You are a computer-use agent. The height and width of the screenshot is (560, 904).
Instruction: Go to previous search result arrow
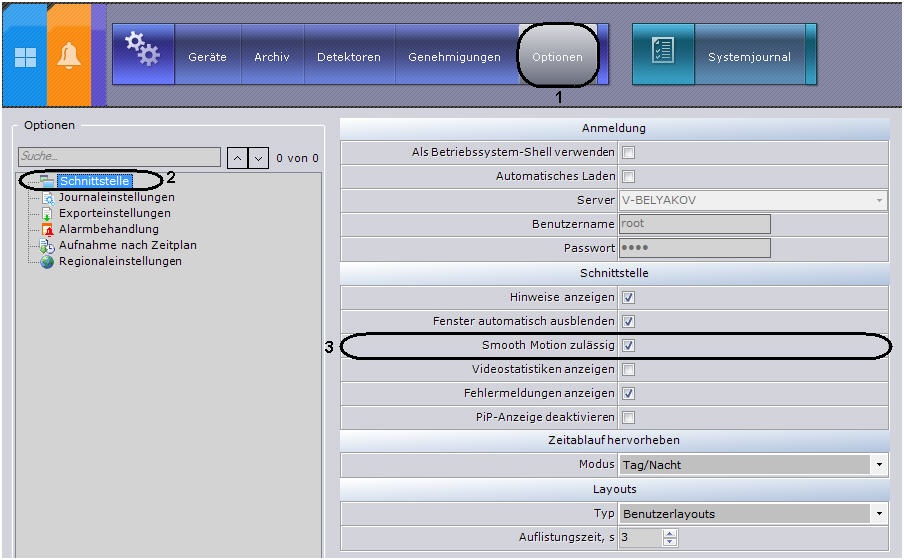point(238,157)
